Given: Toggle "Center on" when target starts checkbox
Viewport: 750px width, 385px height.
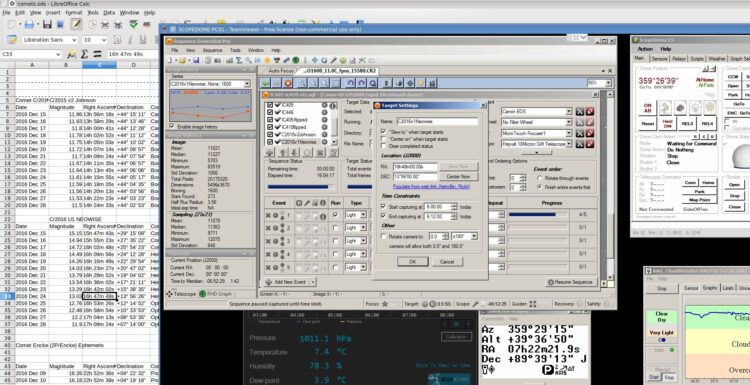Looking at the screenshot, I should click(x=383, y=139).
